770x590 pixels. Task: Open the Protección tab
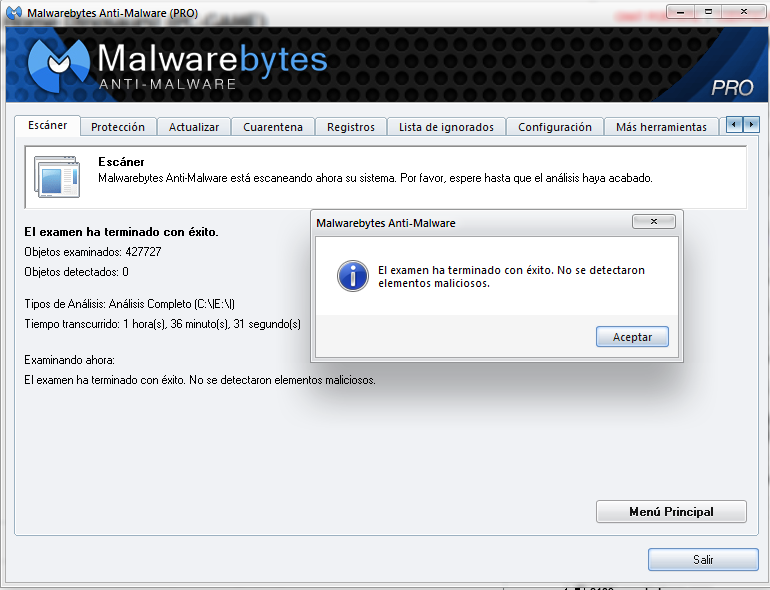tap(118, 127)
